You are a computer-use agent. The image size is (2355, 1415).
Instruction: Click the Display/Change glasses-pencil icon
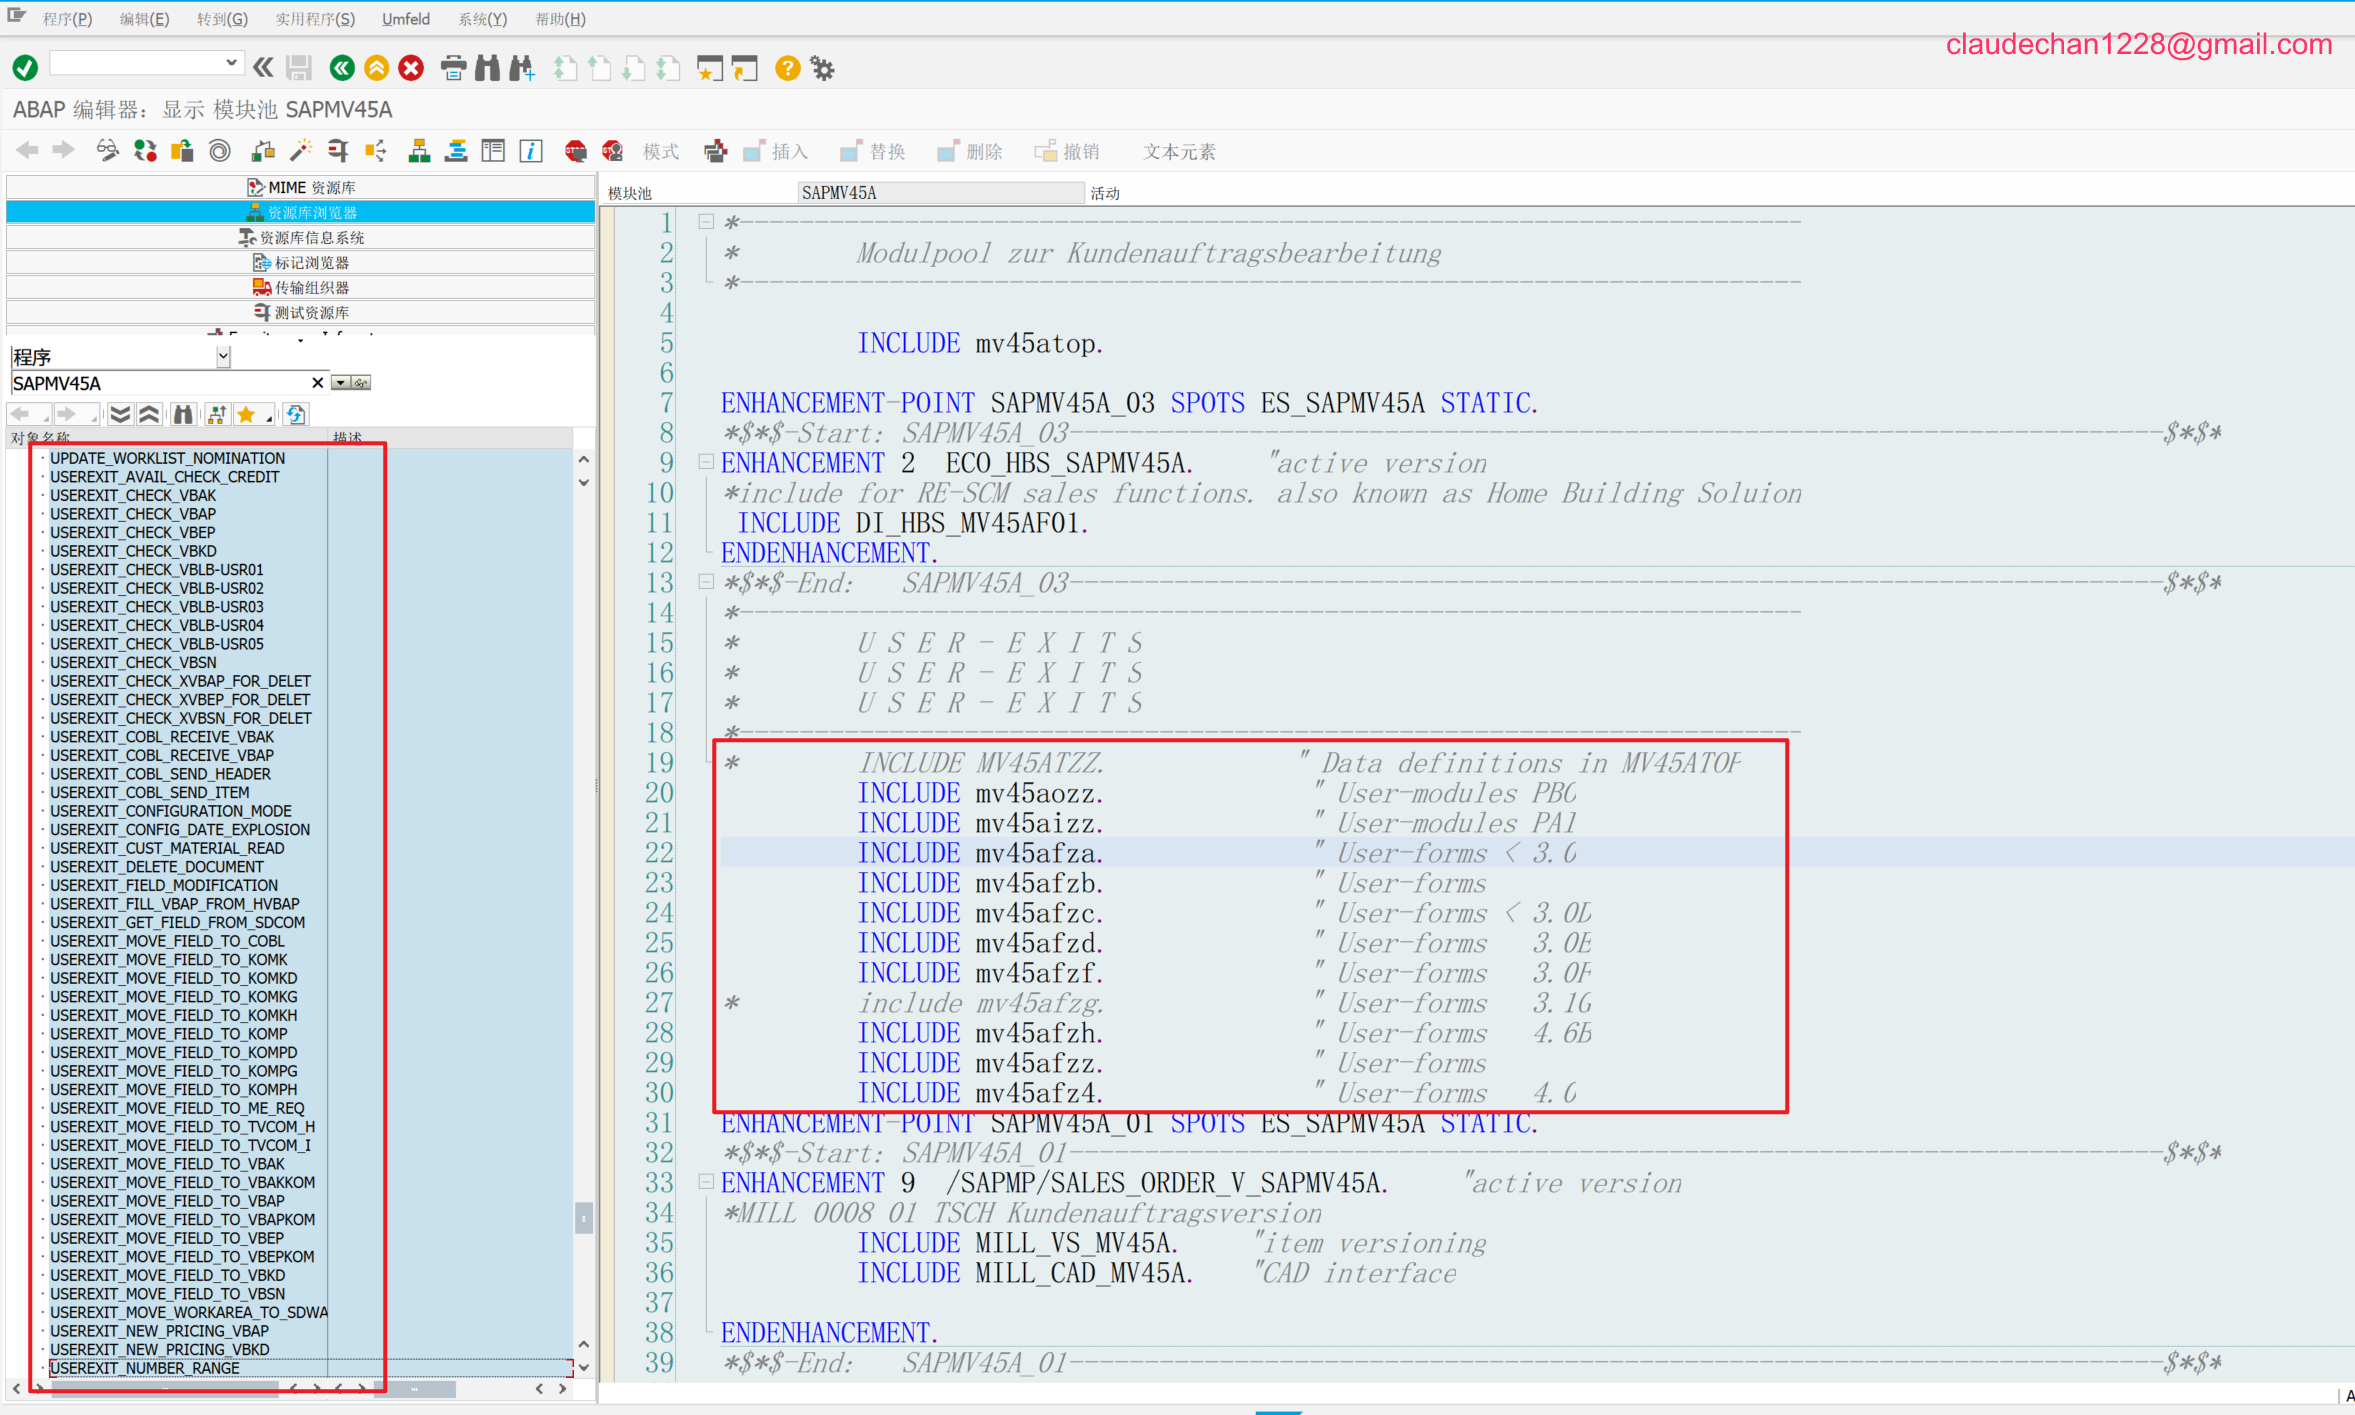coord(107,151)
